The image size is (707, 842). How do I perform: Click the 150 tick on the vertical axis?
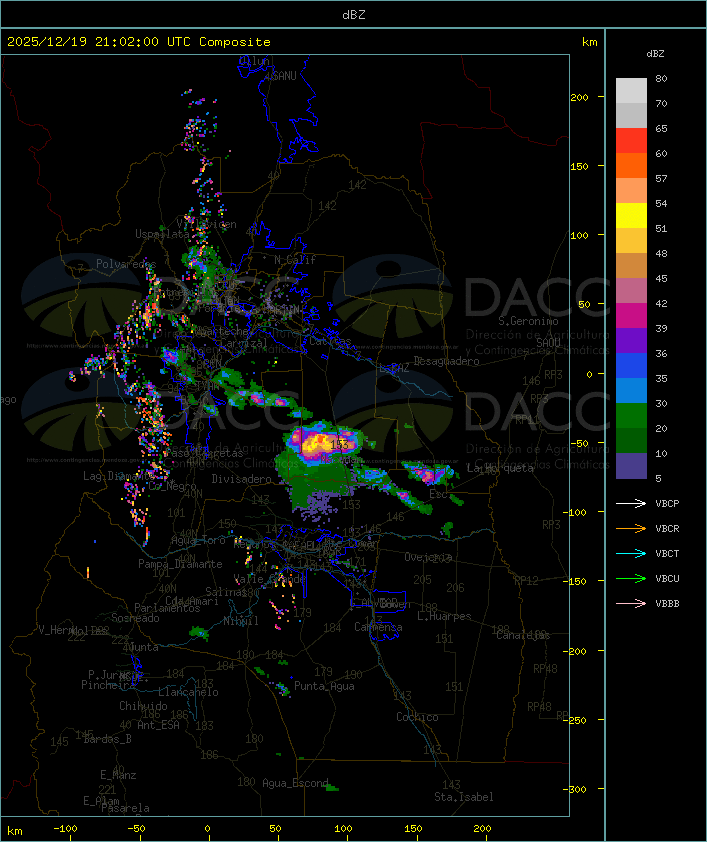click(579, 166)
